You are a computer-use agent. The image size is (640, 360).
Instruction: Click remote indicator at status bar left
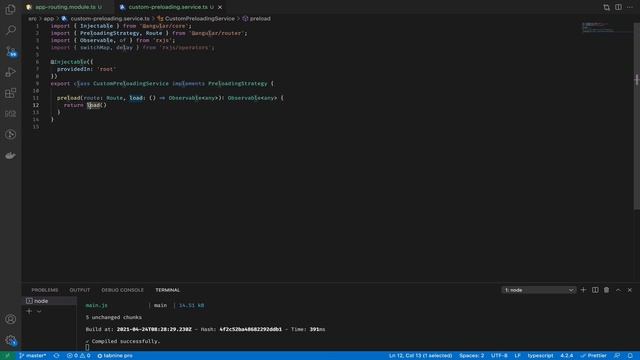[7, 356]
